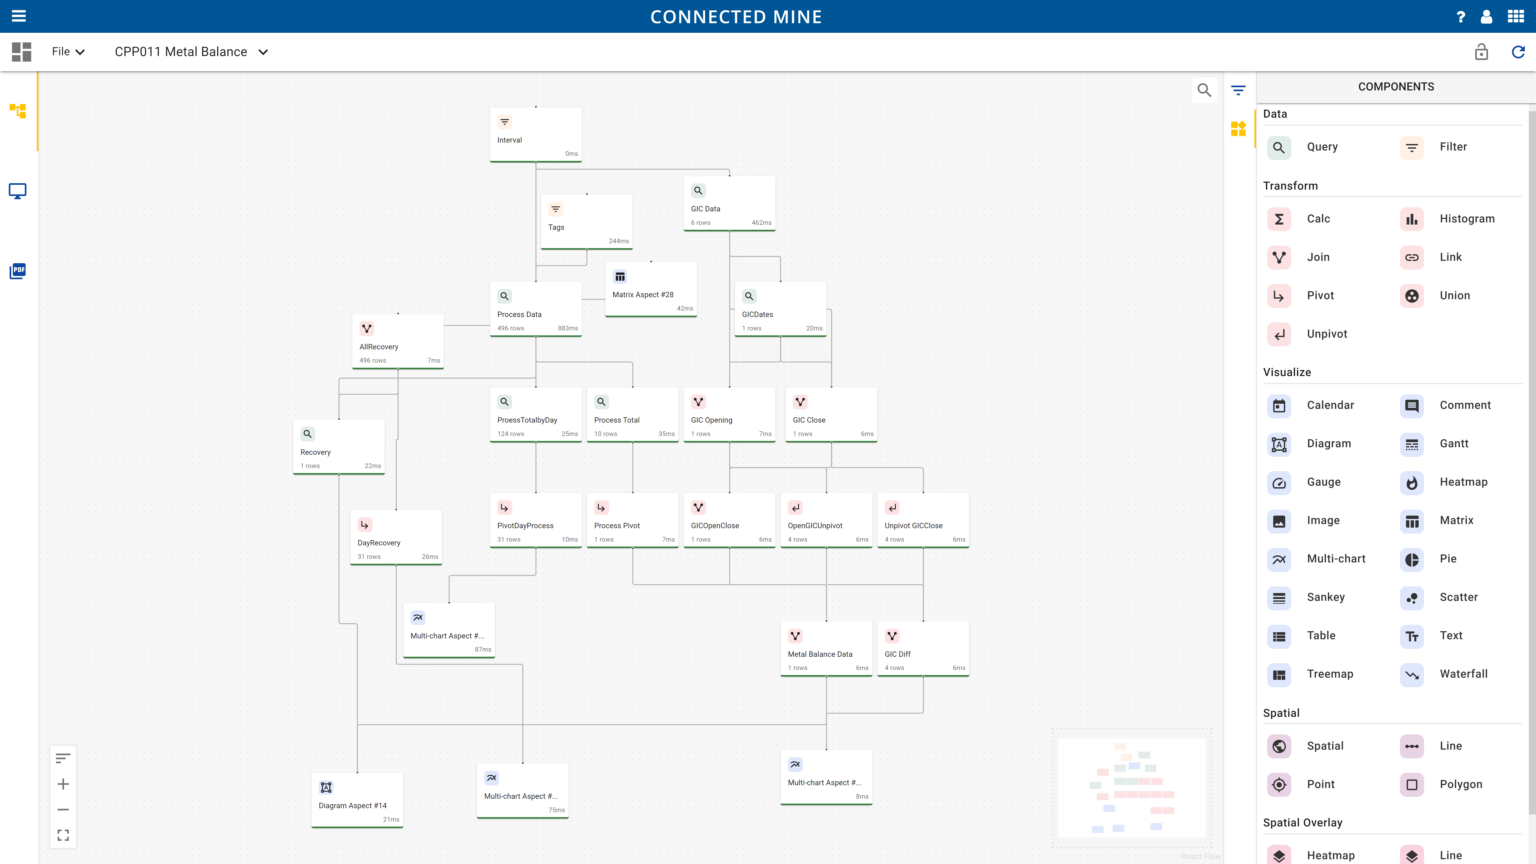Add a Query component

pyautogui.click(x=1322, y=147)
